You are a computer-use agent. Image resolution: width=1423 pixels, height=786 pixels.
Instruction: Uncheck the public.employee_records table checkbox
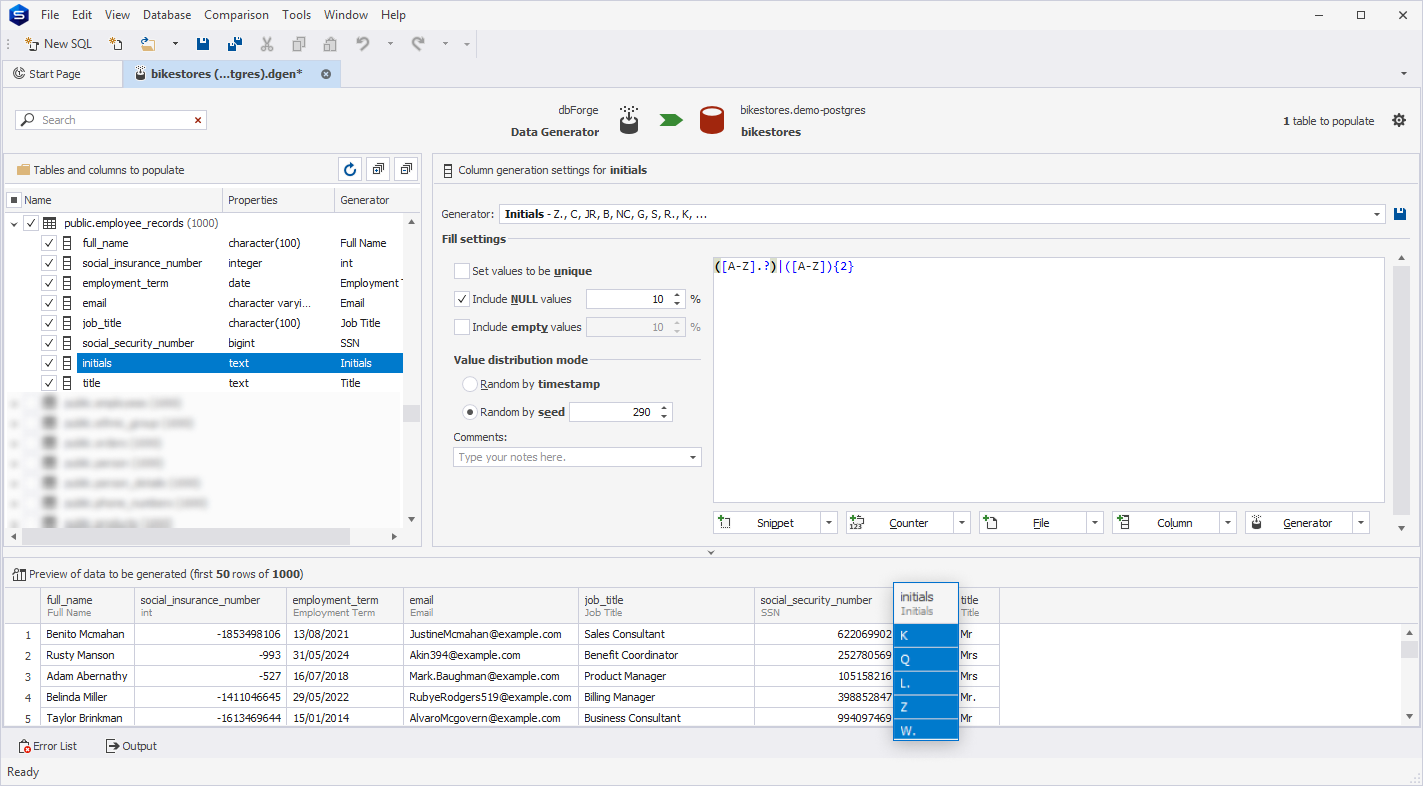(30, 223)
